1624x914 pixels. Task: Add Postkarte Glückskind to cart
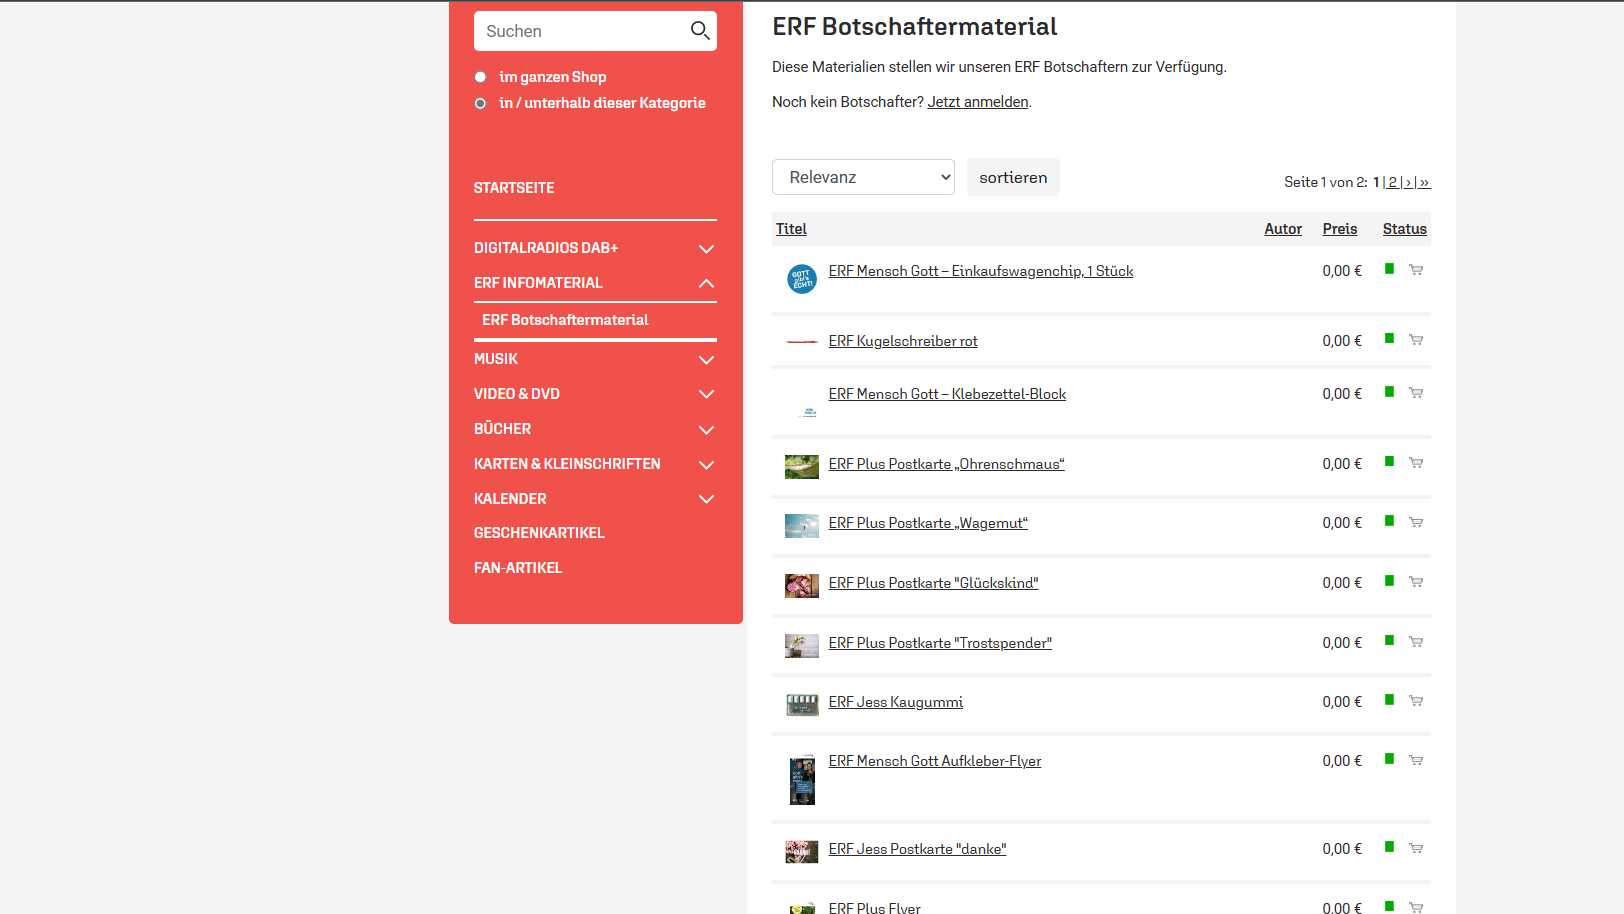pos(1416,582)
